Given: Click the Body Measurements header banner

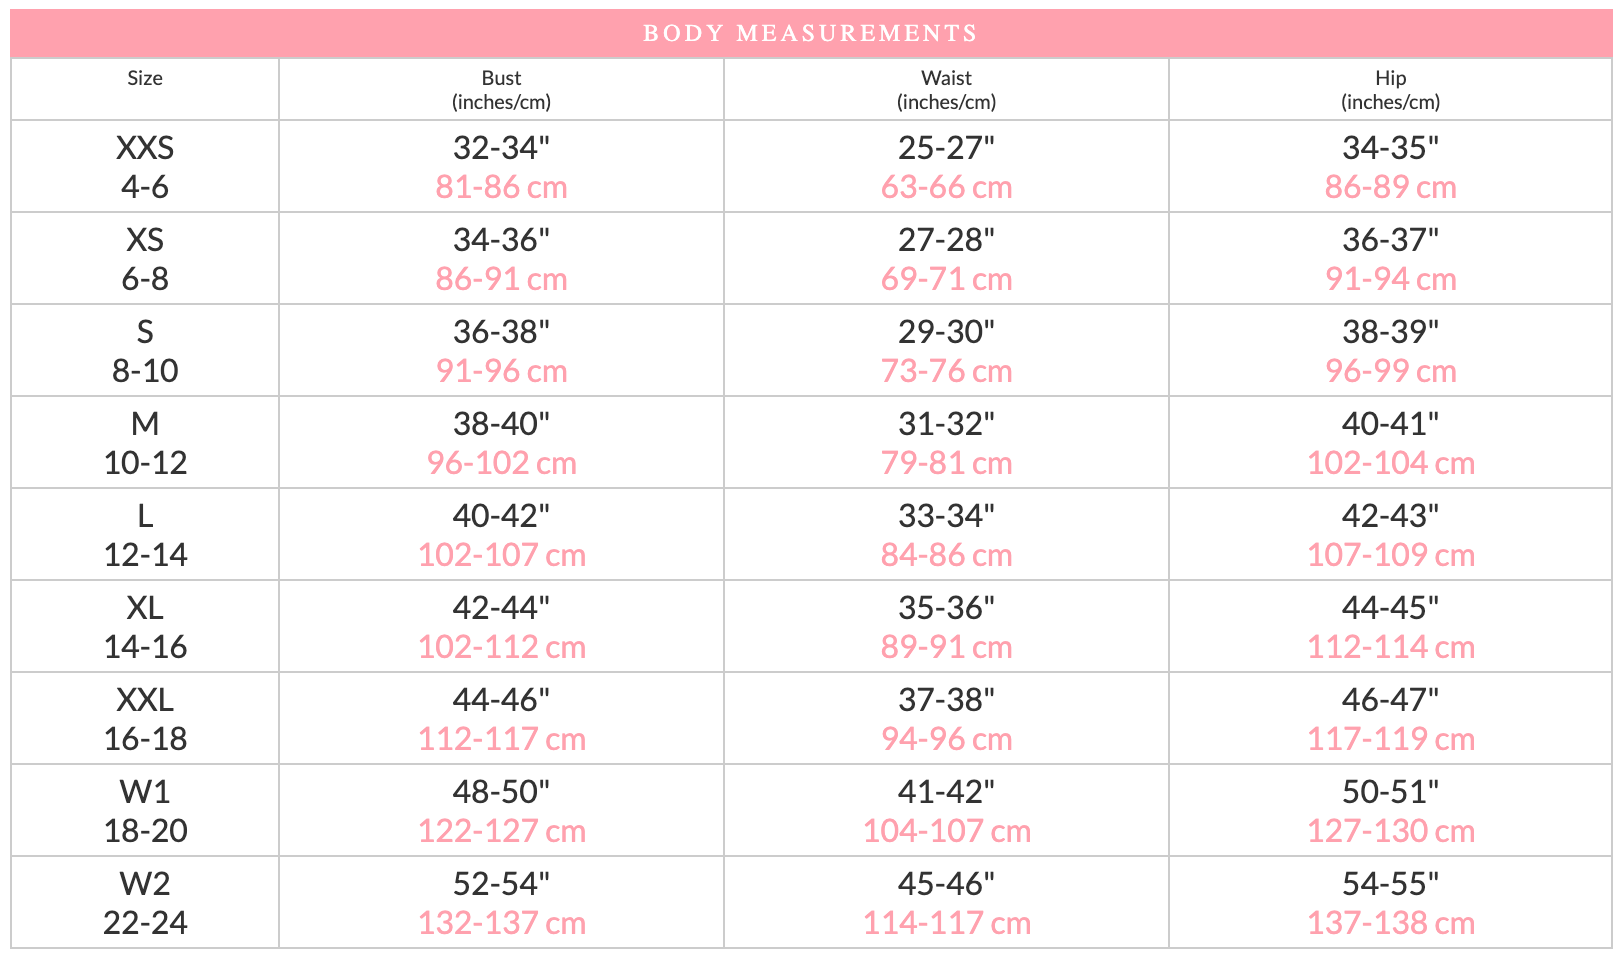Looking at the screenshot, I should tap(810, 33).
